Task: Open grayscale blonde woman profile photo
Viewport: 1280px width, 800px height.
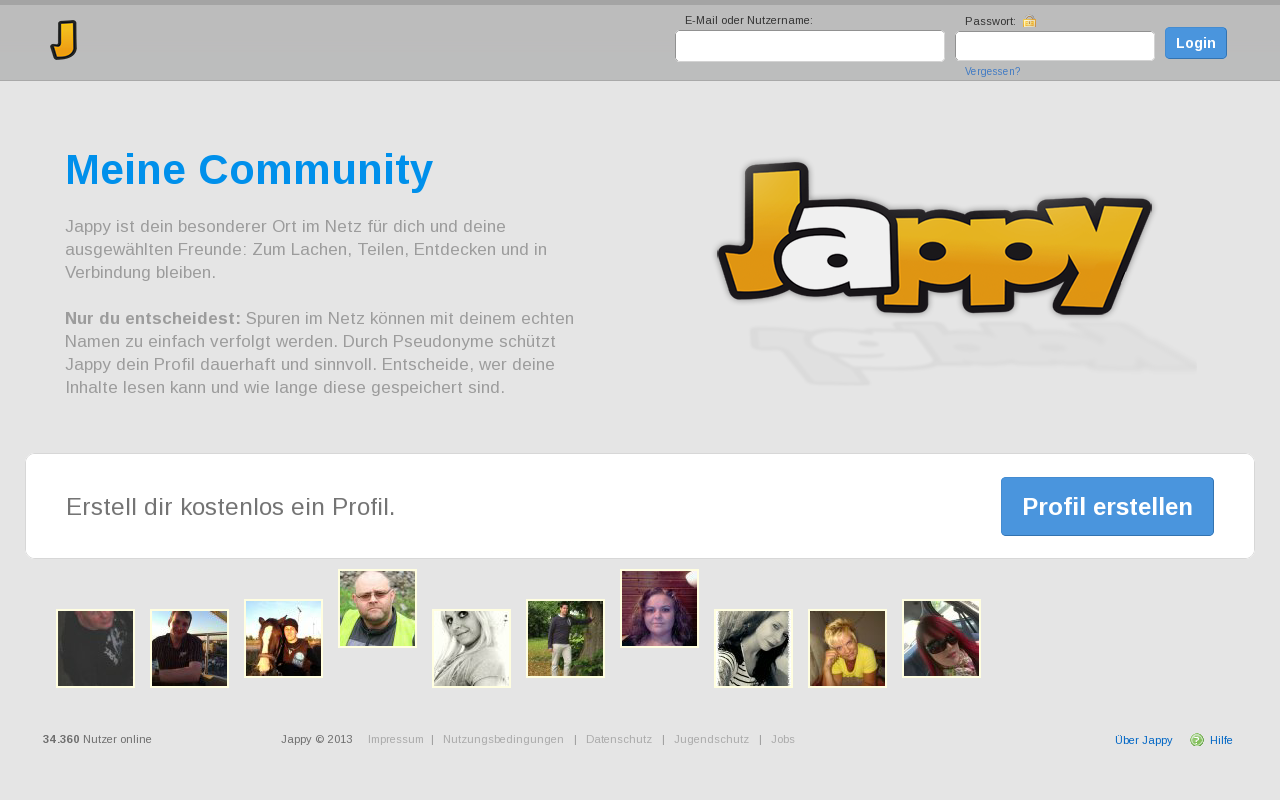Action: (x=471, y=649)
